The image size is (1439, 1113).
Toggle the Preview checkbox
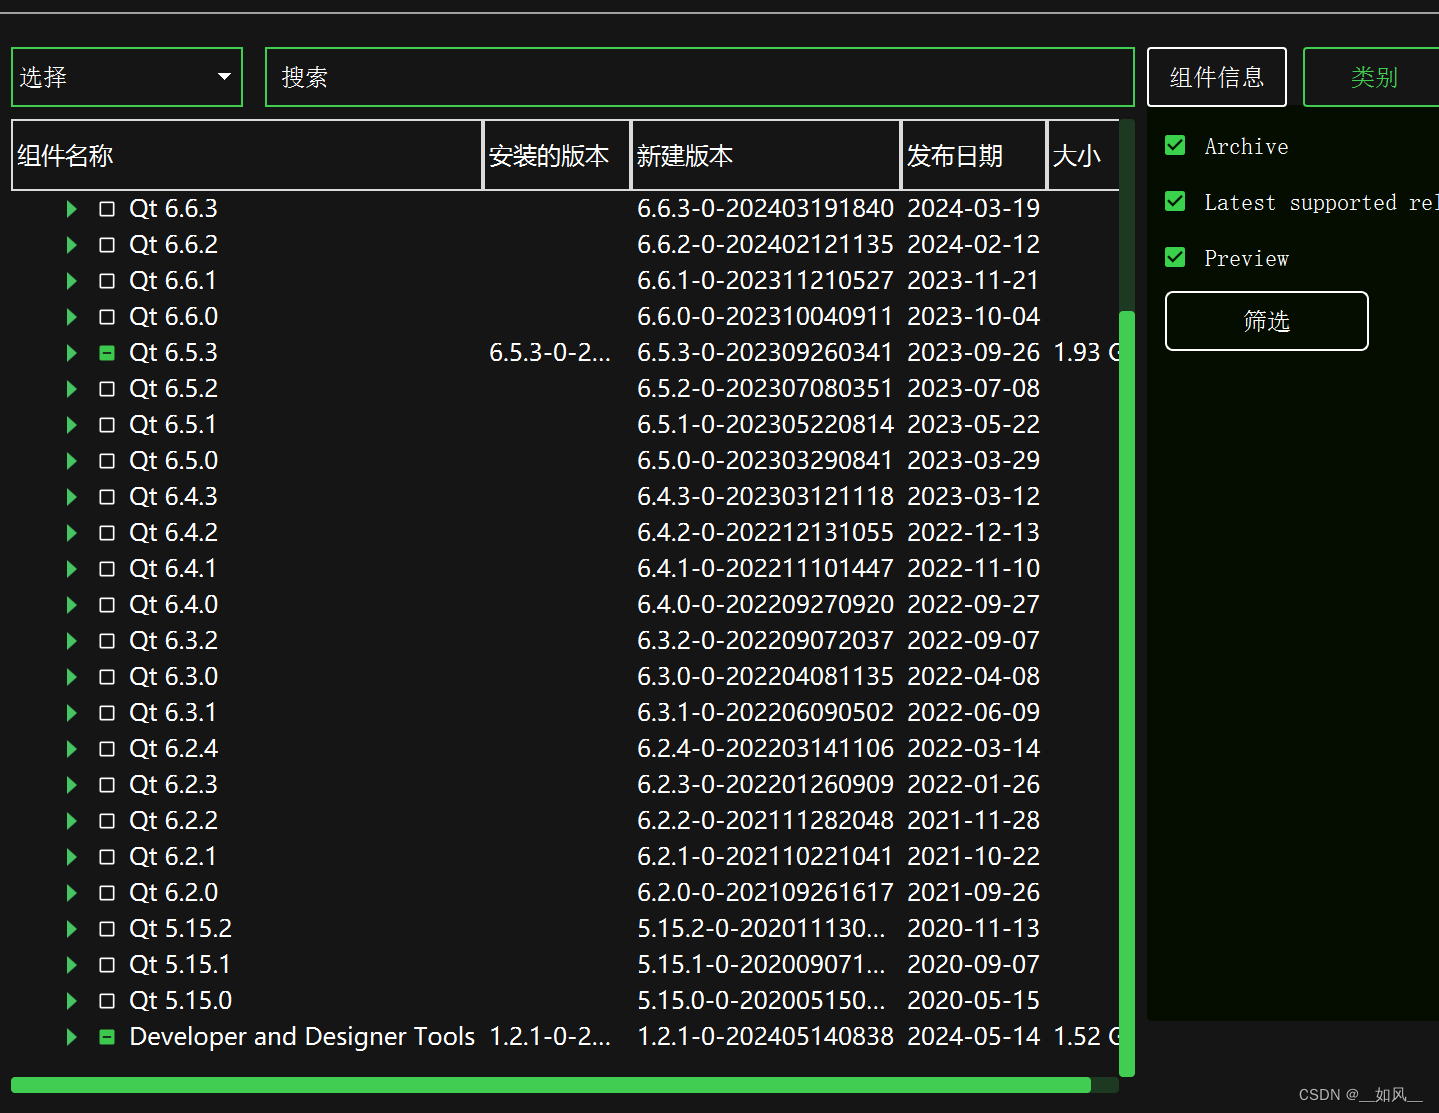pos(1176,258)
